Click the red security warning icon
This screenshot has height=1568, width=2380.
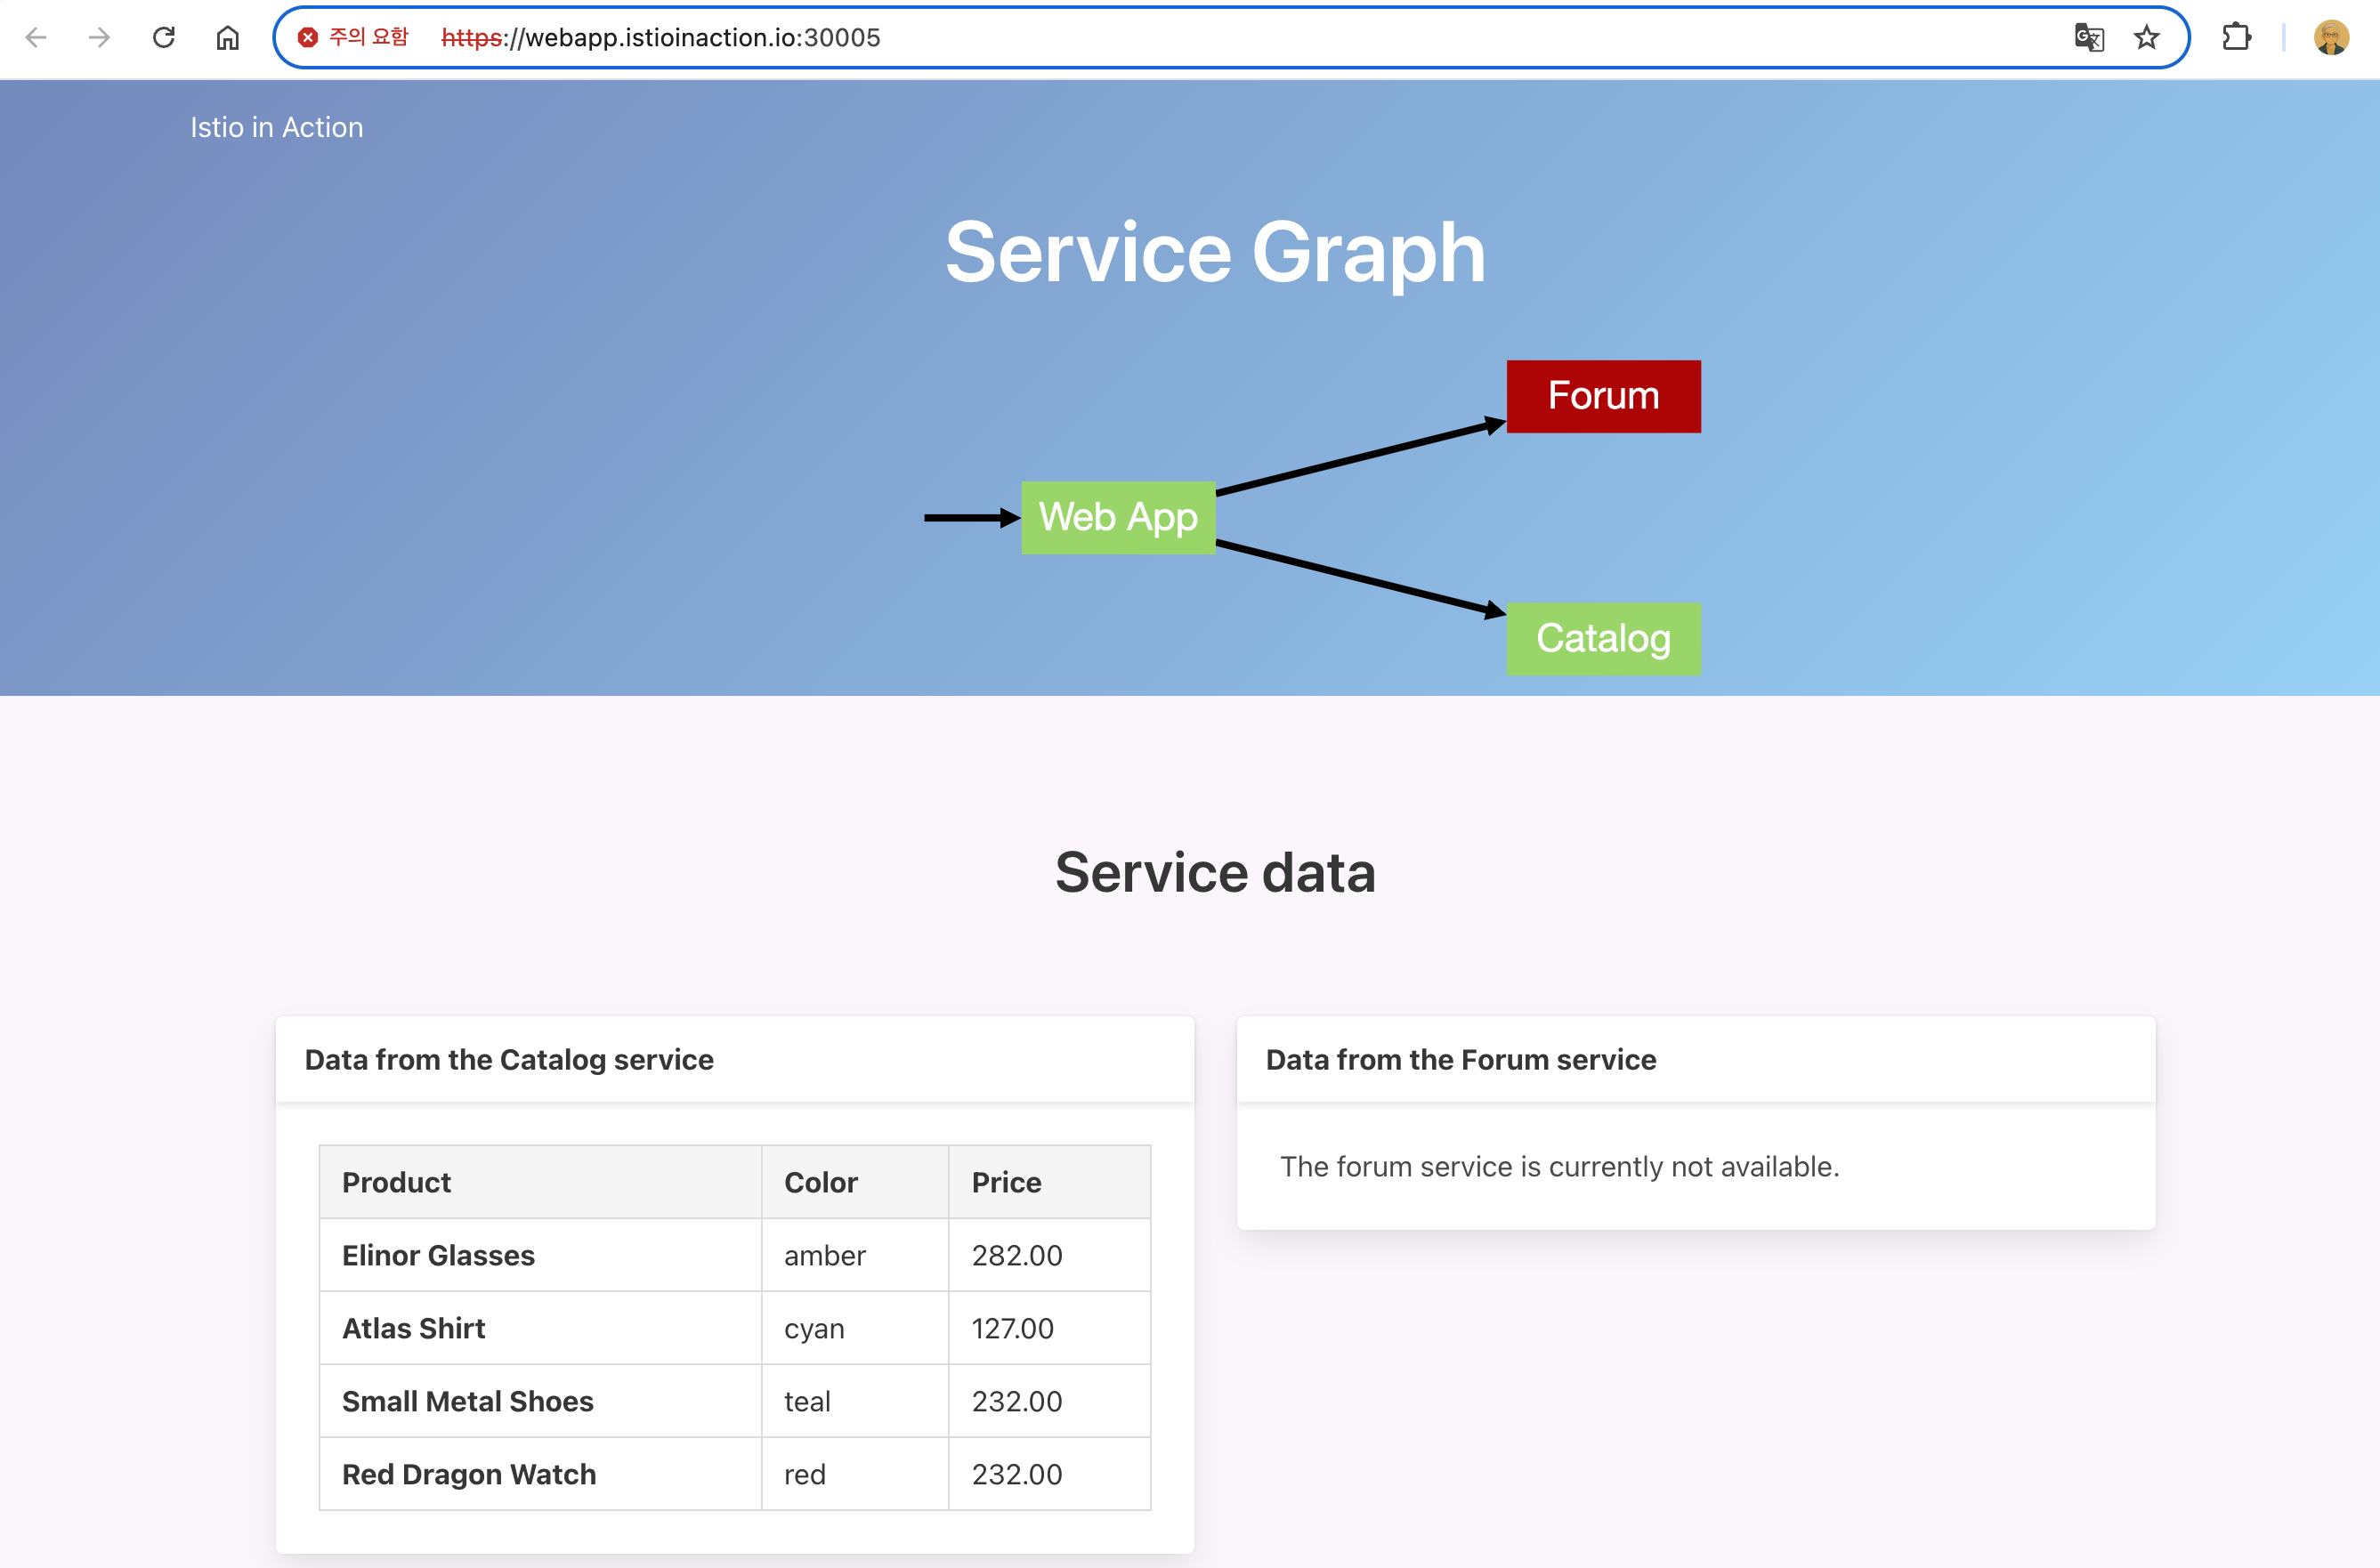tap(308, 38)
